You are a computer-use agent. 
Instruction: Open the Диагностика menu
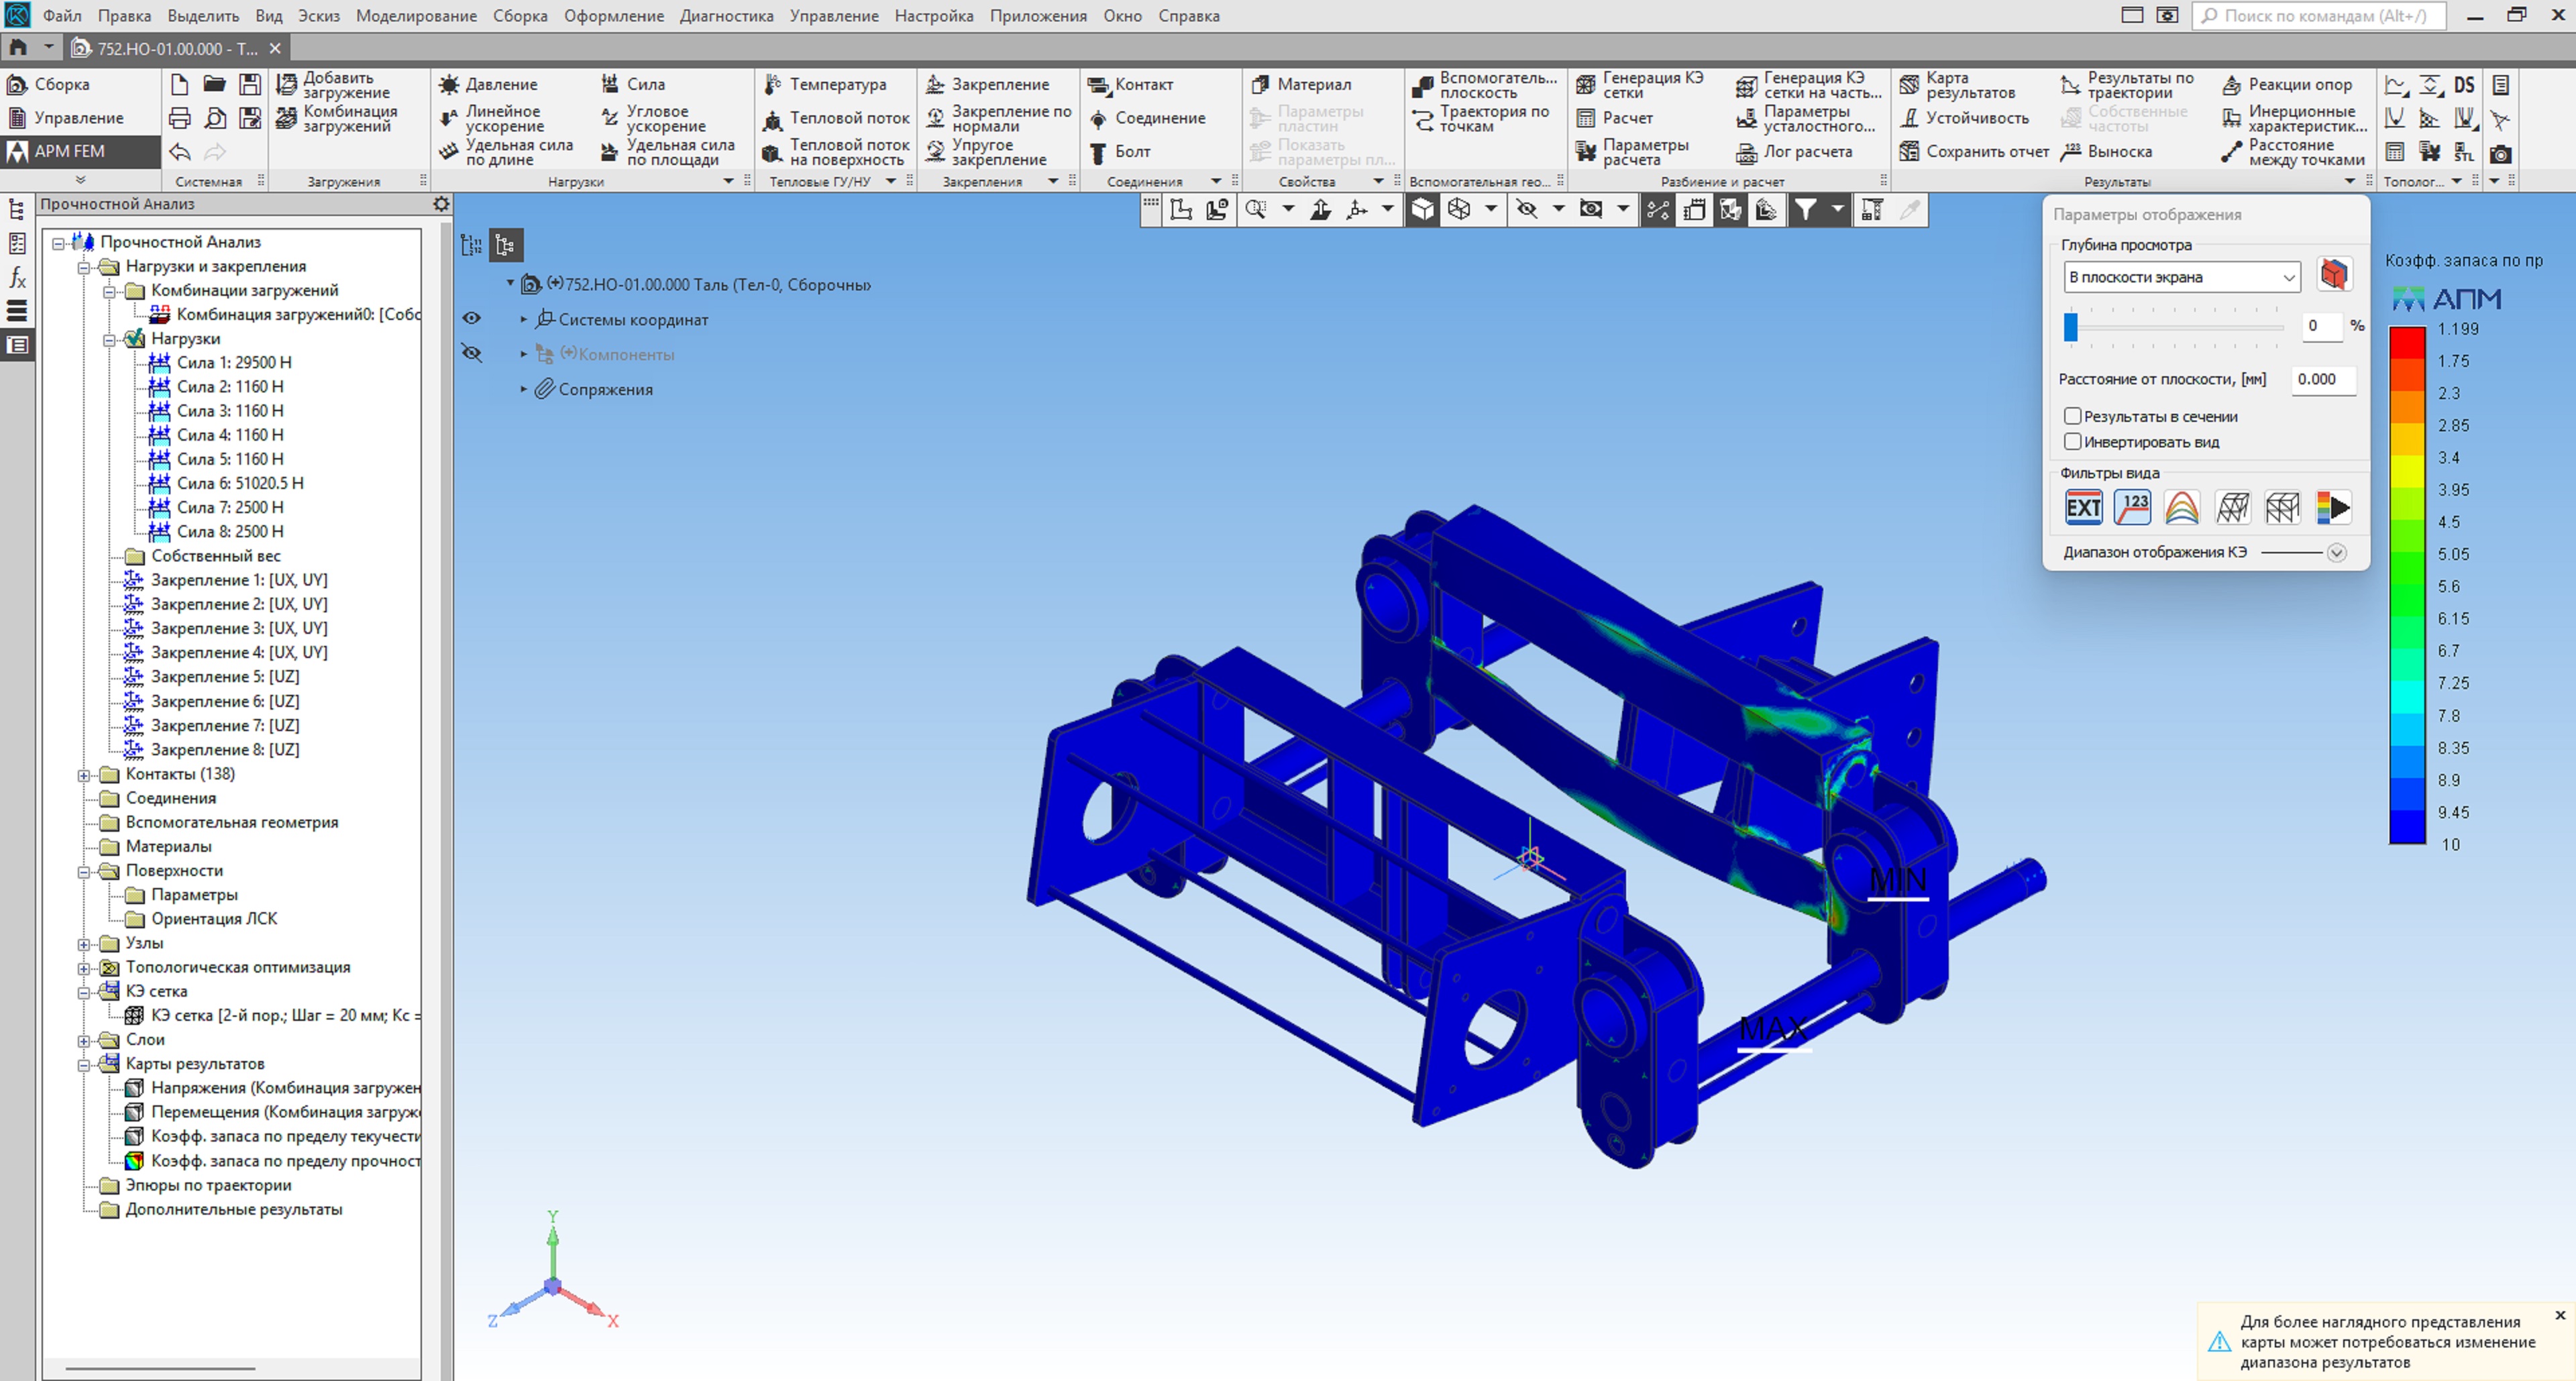(726, 16)
